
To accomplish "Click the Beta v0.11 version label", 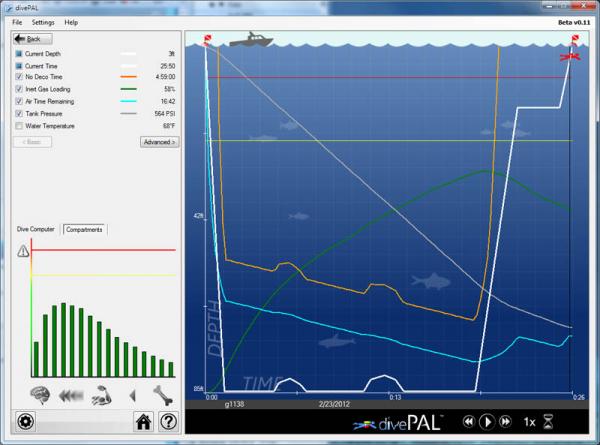I will pos(574,22).
